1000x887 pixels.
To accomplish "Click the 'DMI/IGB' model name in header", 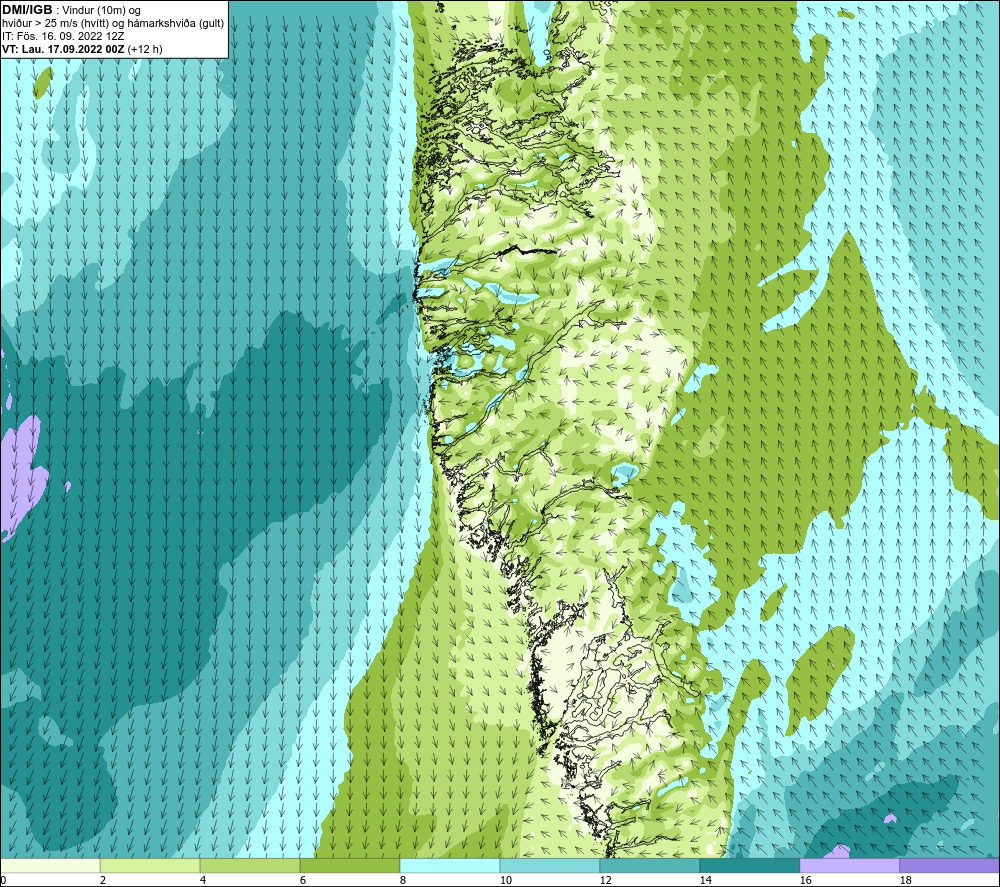I will 27,10.
